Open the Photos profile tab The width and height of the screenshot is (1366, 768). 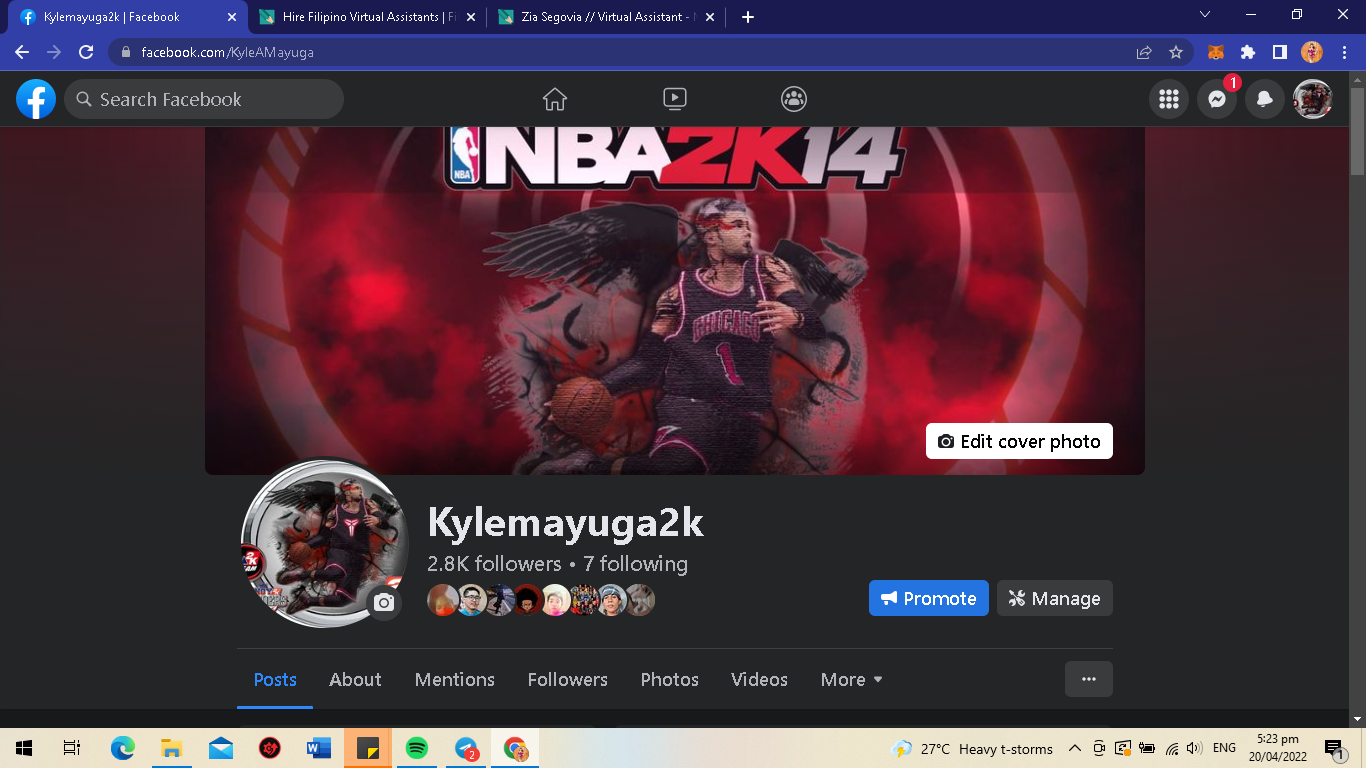[x=670, y=680]
